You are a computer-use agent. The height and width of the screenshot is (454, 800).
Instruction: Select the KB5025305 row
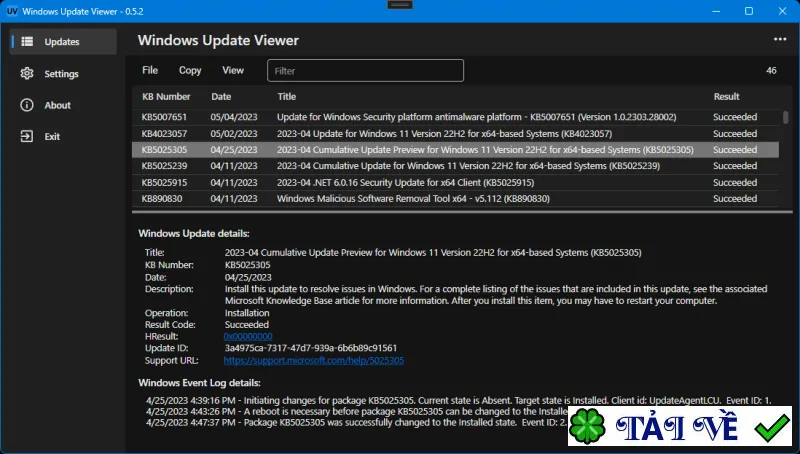click(x=455, y=150)
